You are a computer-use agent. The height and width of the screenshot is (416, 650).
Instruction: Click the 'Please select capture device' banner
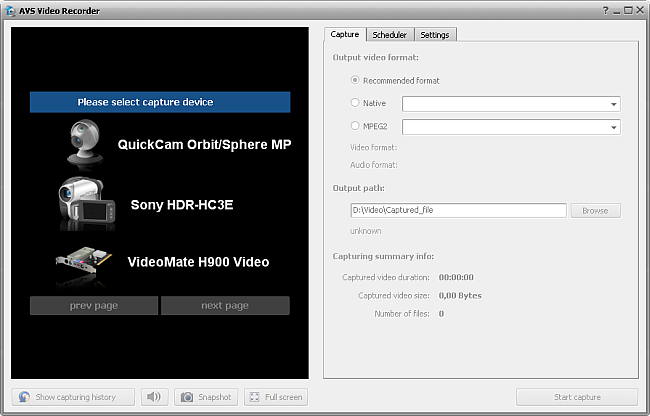[160, 102]
